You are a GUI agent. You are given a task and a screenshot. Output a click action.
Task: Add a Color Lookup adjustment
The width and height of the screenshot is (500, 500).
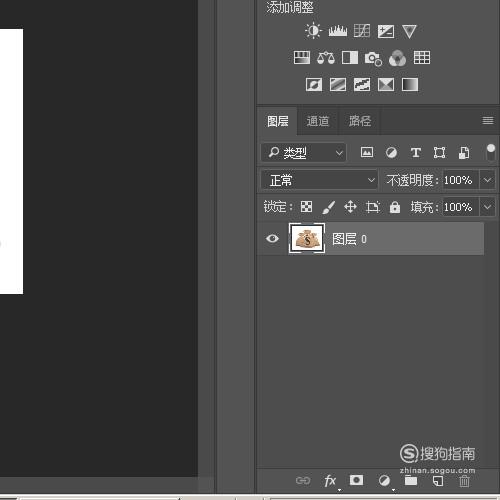coord(422,58)
